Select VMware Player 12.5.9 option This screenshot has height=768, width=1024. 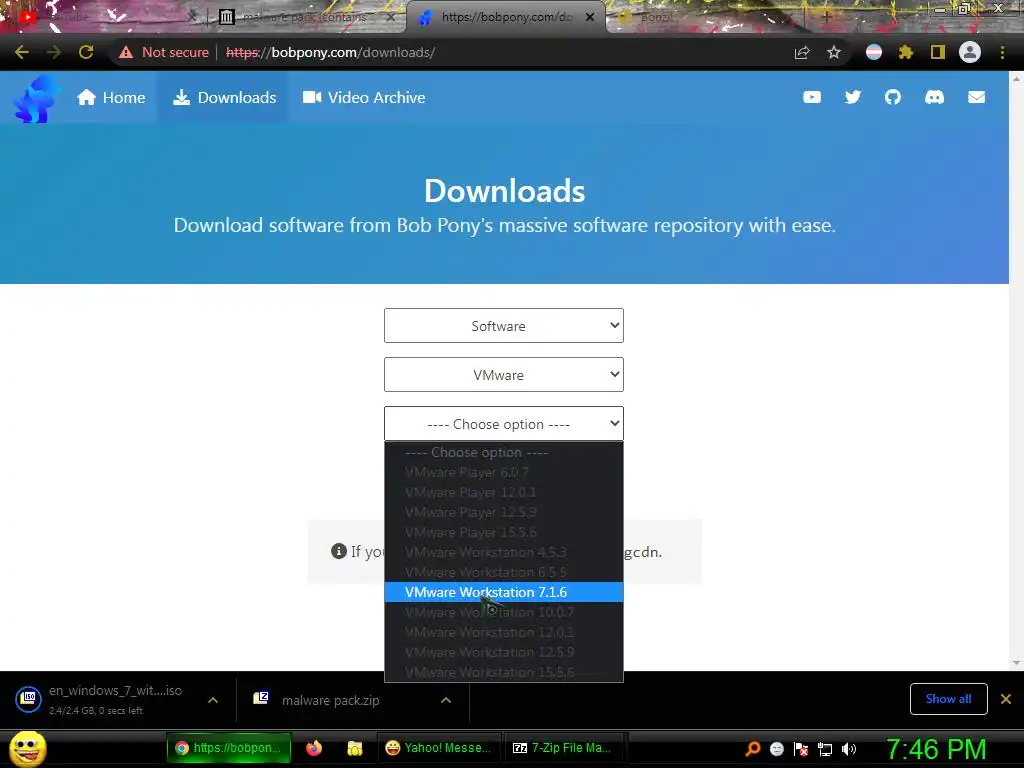[x=504, y=513]
